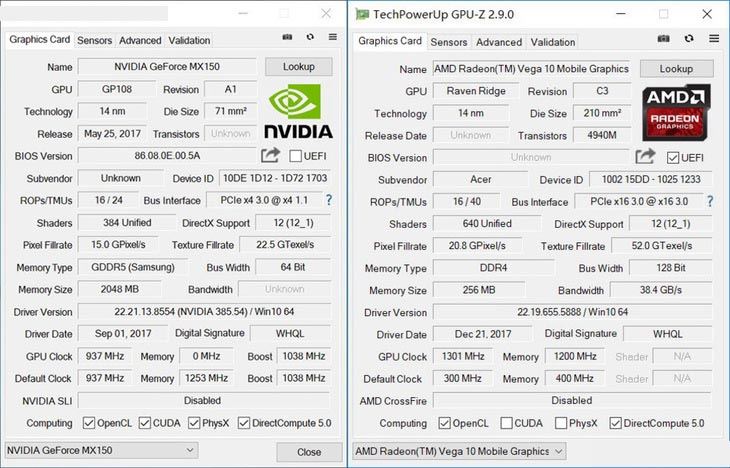
Task: Take a screenshot in the NVIDIA window
Action: (x=287, y=37)
